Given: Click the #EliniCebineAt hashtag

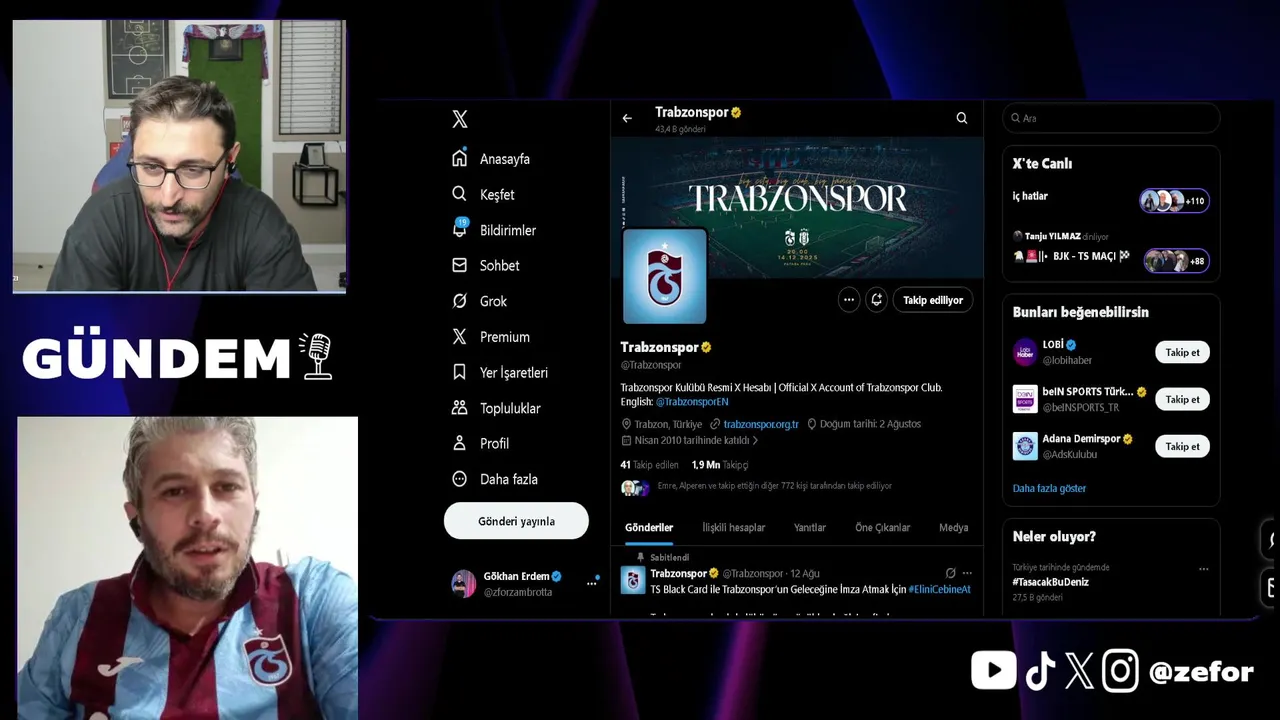Looking at the screenshot, I should 940,590.
